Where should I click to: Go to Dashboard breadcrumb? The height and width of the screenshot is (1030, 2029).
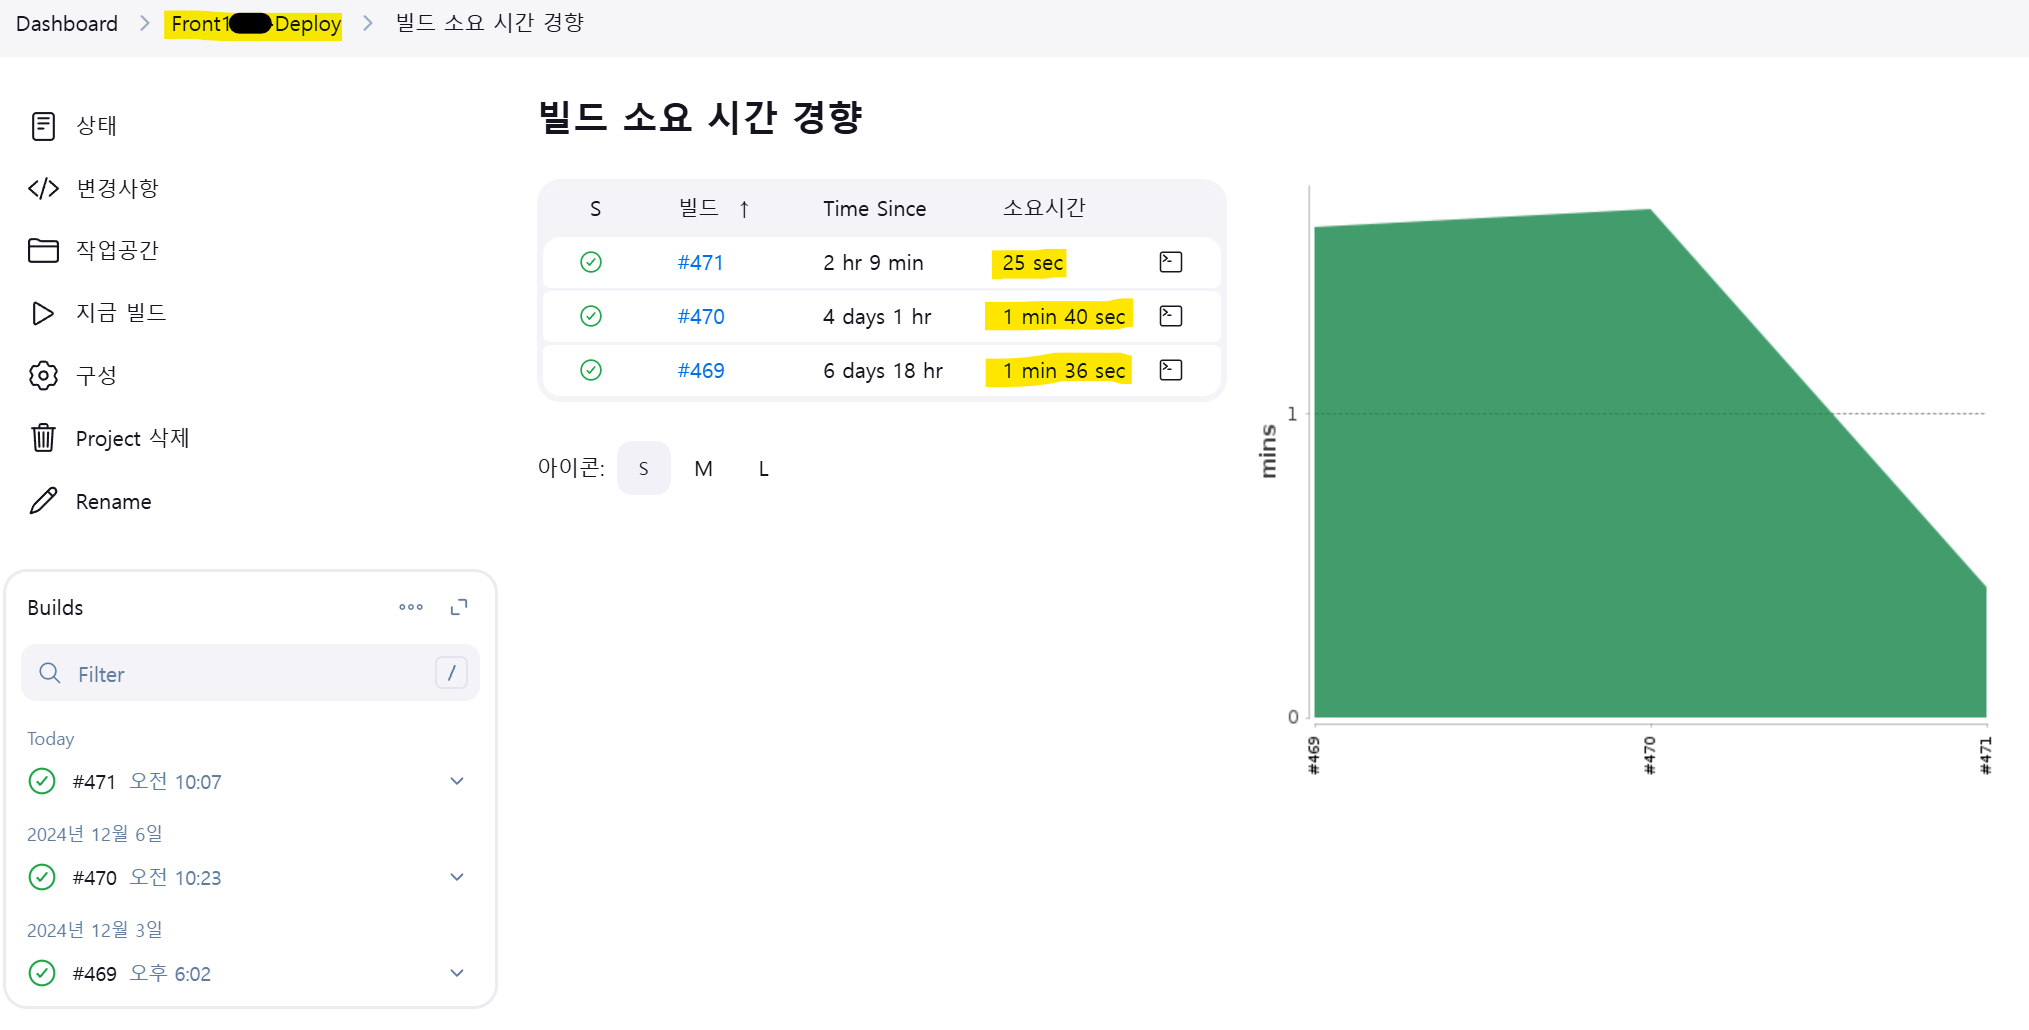(67, 23)
